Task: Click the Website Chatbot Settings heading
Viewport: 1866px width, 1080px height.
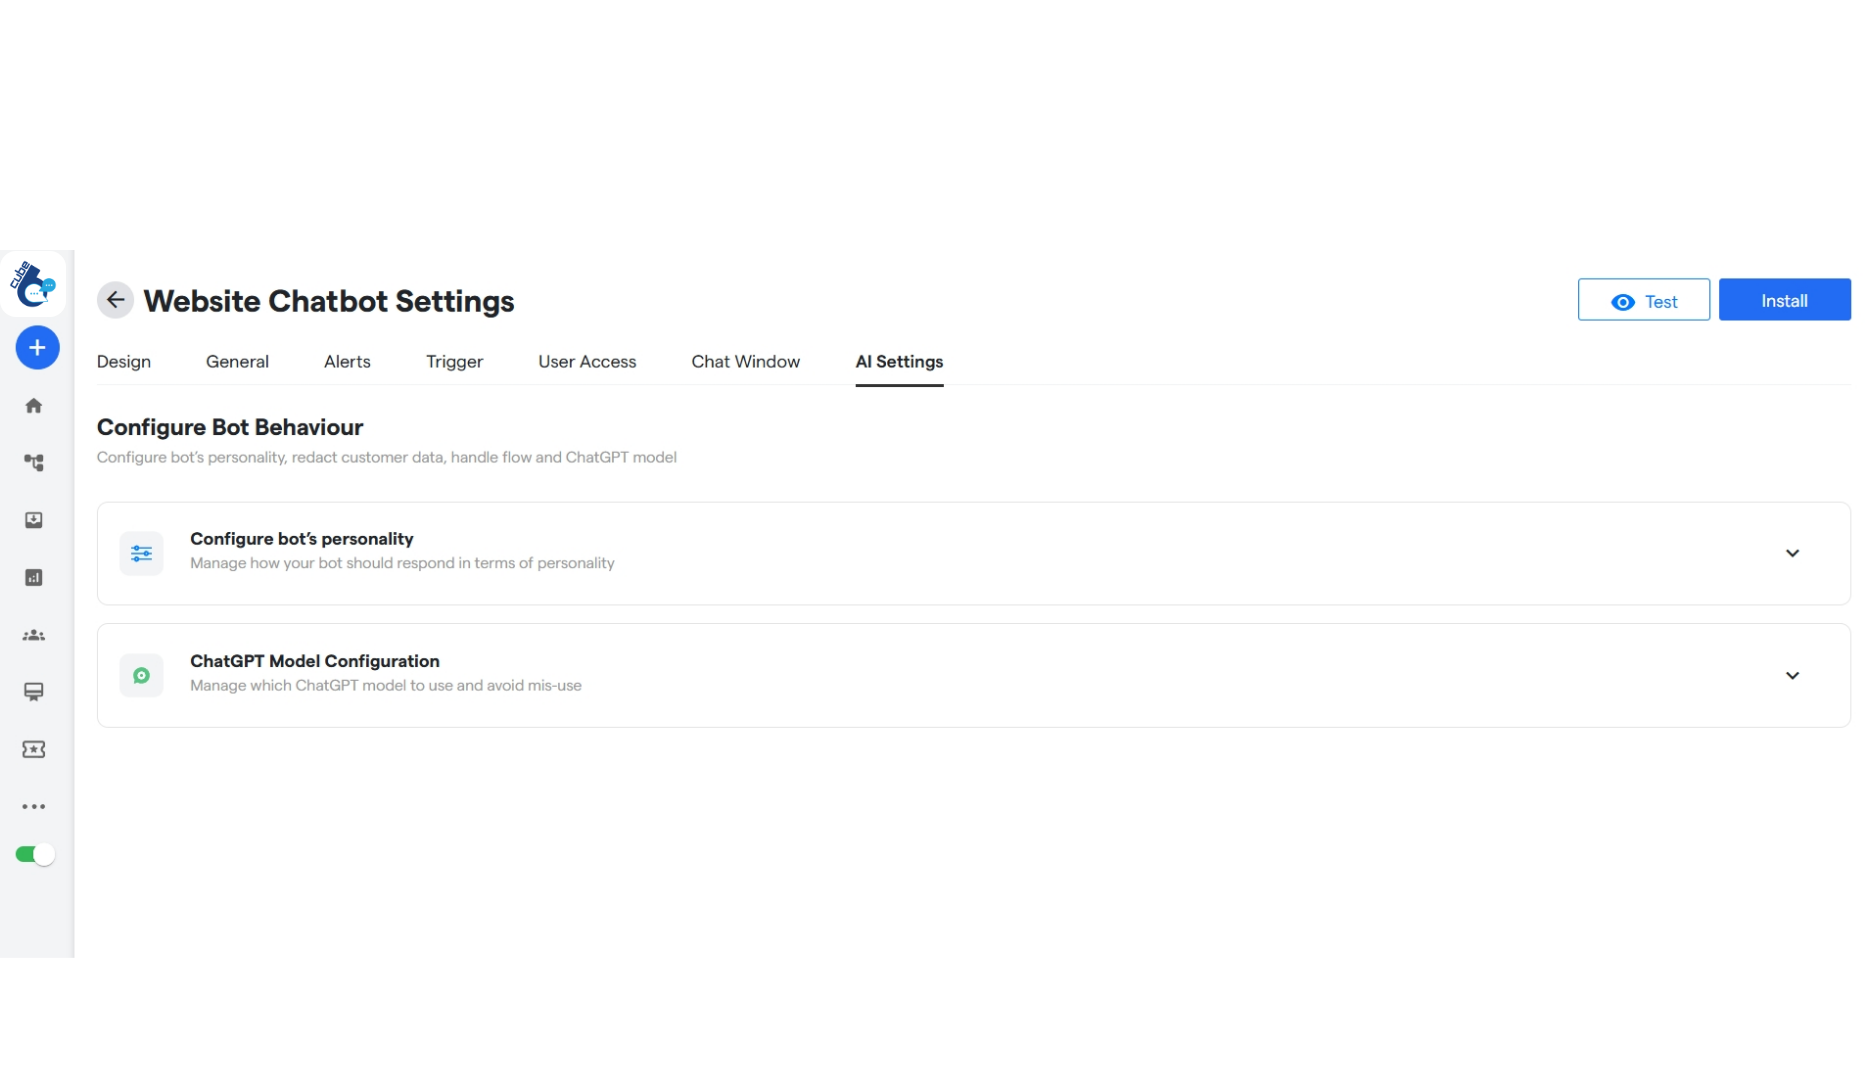Action: (329, 301)
